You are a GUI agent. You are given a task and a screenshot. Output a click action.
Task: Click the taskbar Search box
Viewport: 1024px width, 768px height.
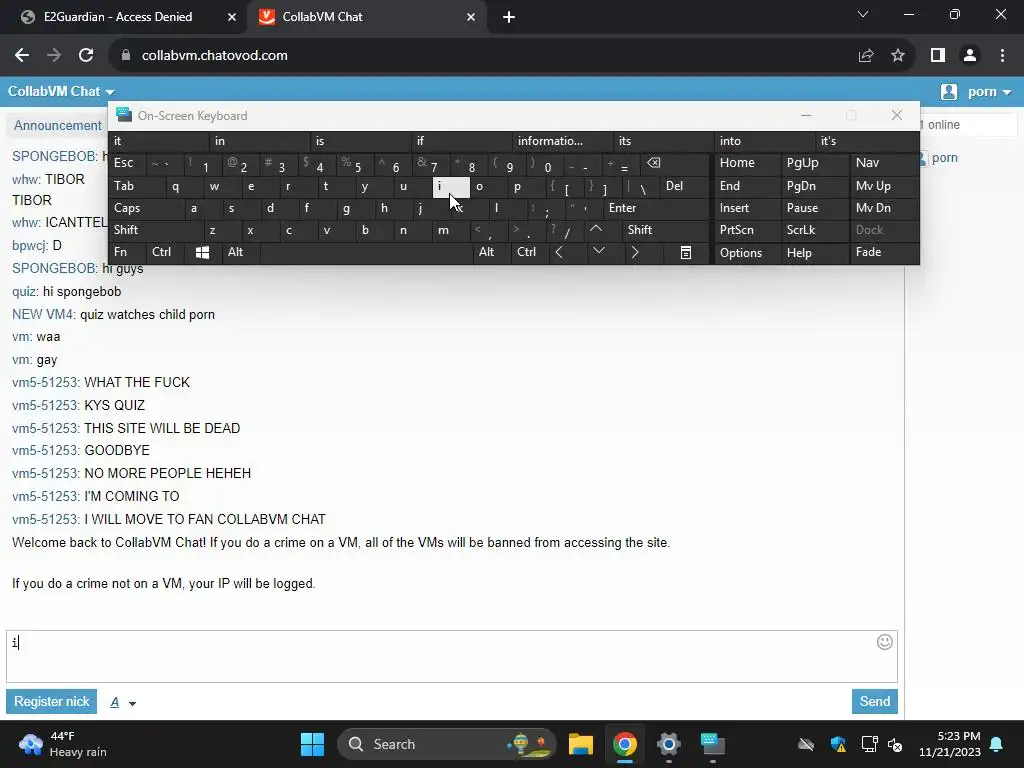click(446, 744)
